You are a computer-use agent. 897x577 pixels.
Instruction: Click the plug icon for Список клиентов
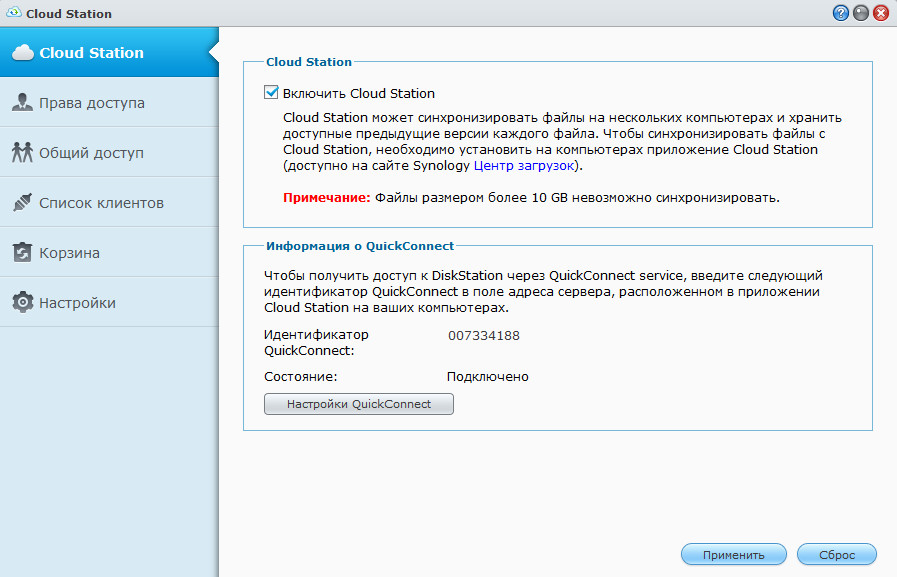coord(22,203)
